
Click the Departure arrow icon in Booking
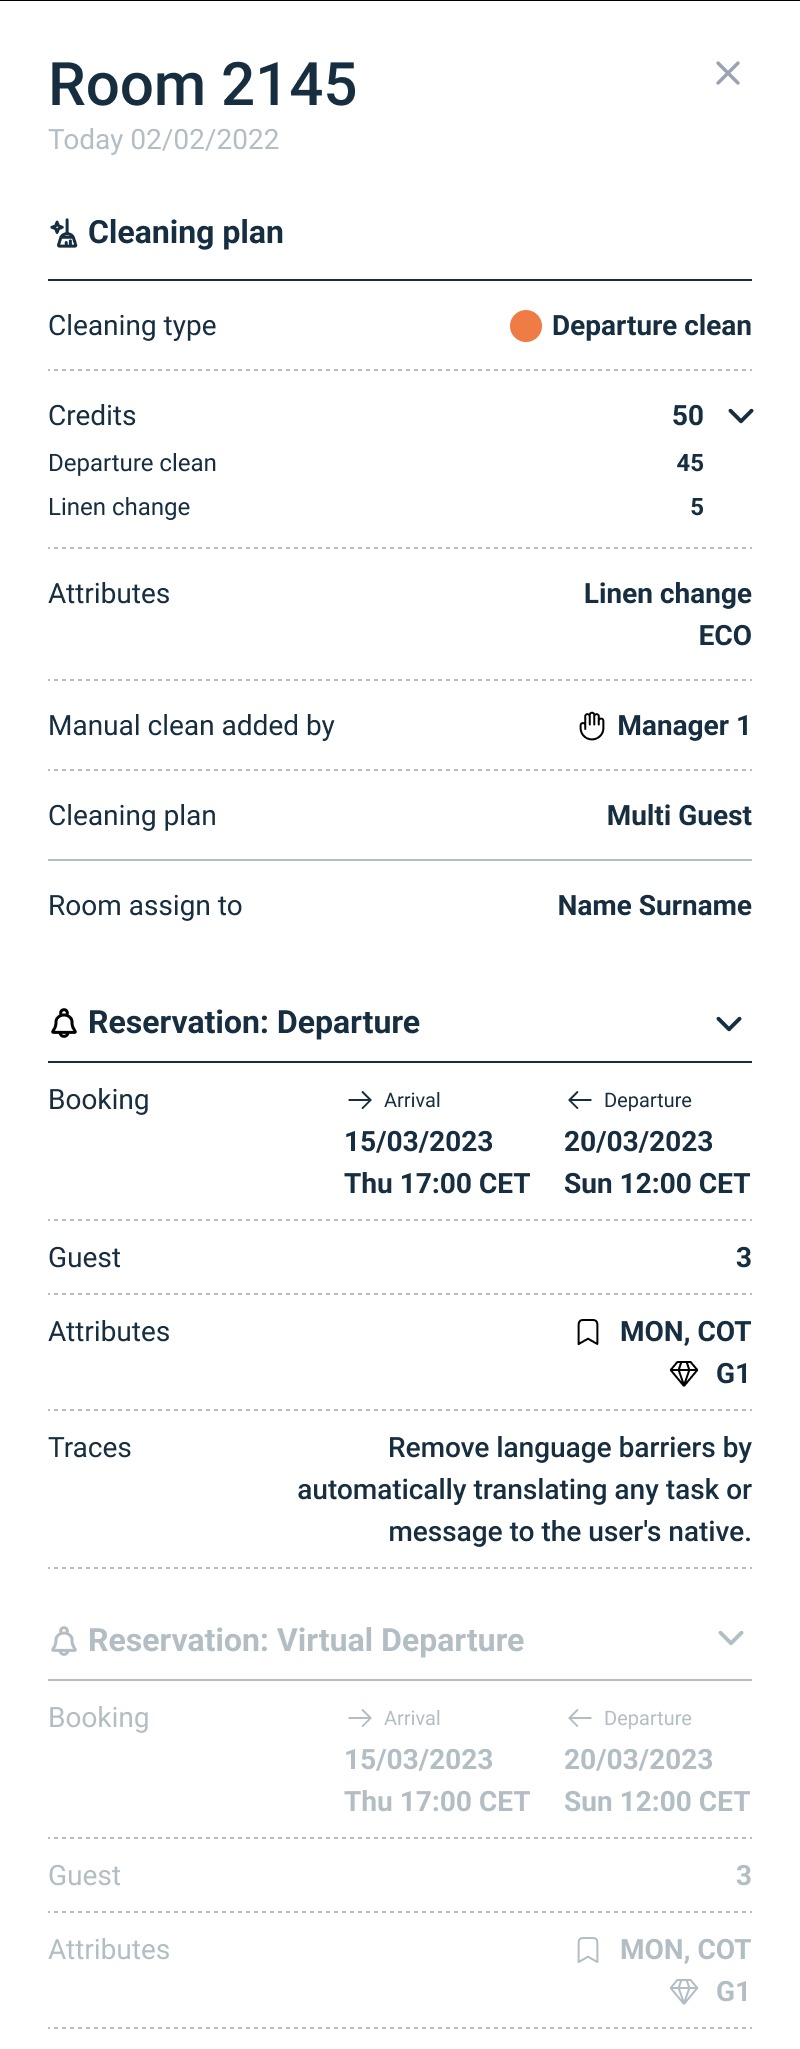[580, 1100]
